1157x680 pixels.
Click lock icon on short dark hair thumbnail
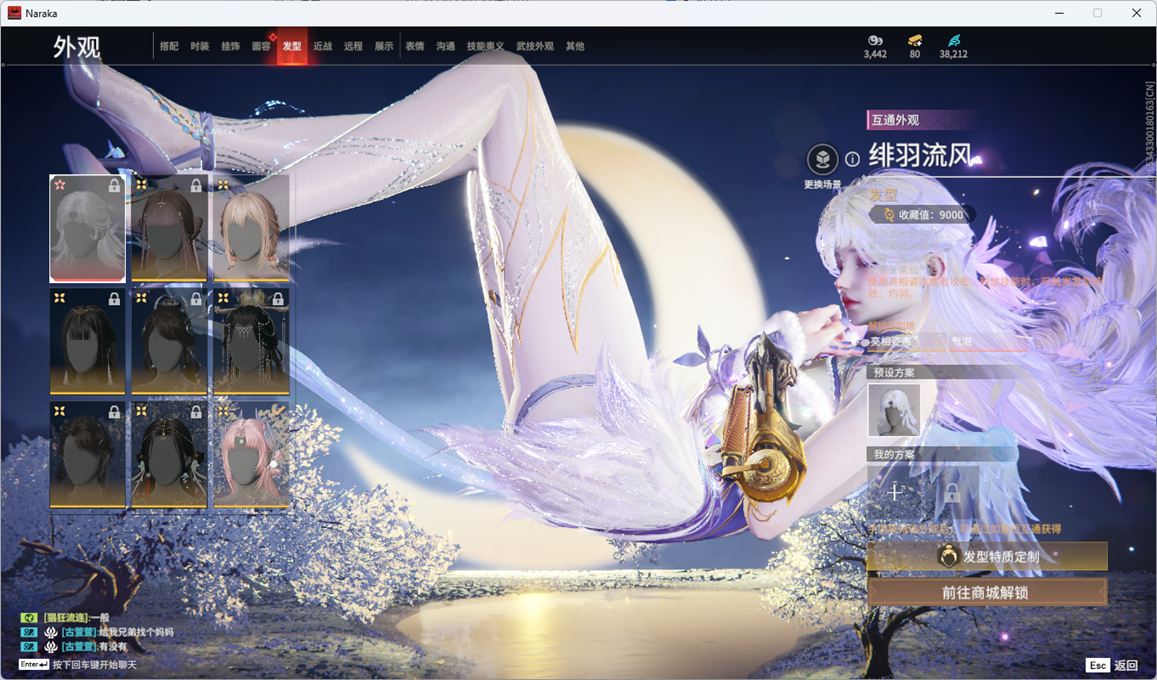click(x=114, y=412)
